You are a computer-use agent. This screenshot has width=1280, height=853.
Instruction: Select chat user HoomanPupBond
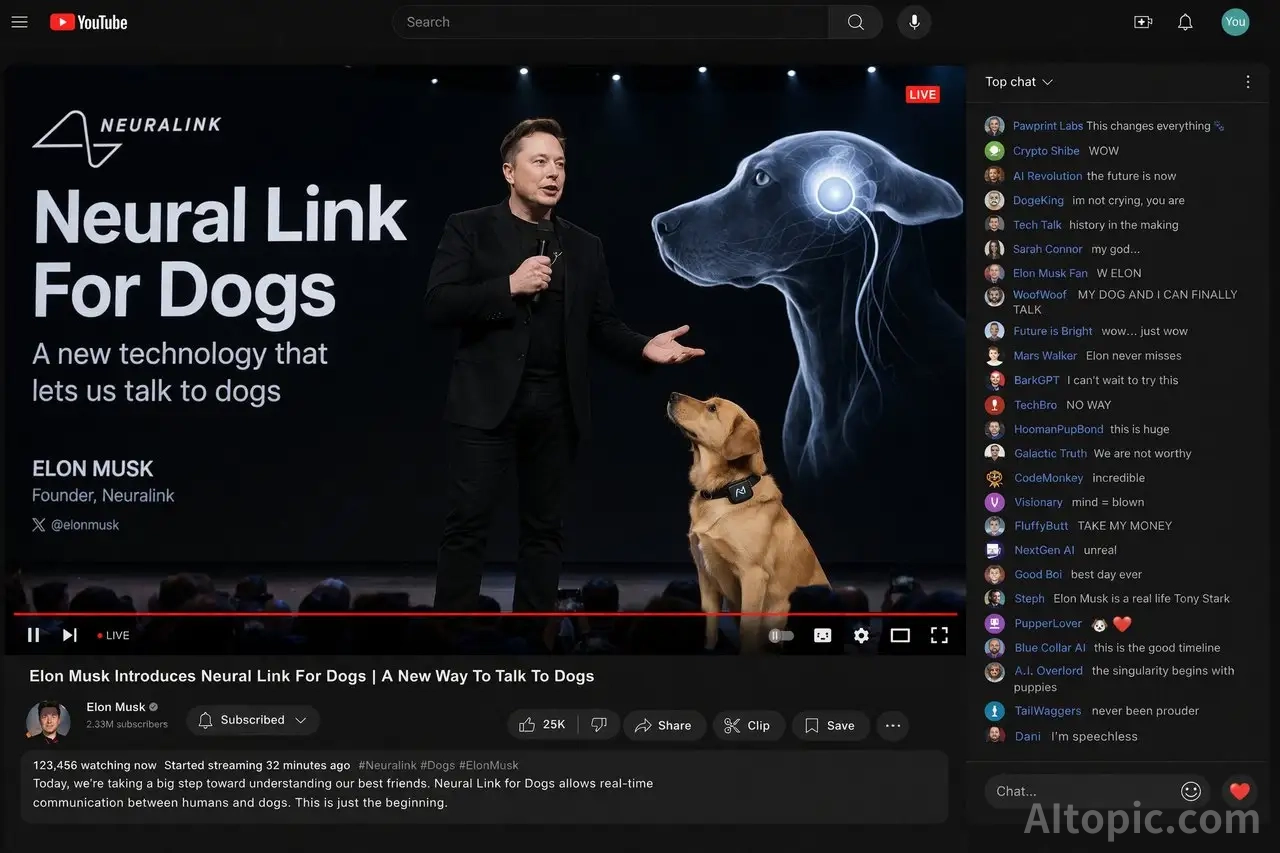pos(1059,429)
